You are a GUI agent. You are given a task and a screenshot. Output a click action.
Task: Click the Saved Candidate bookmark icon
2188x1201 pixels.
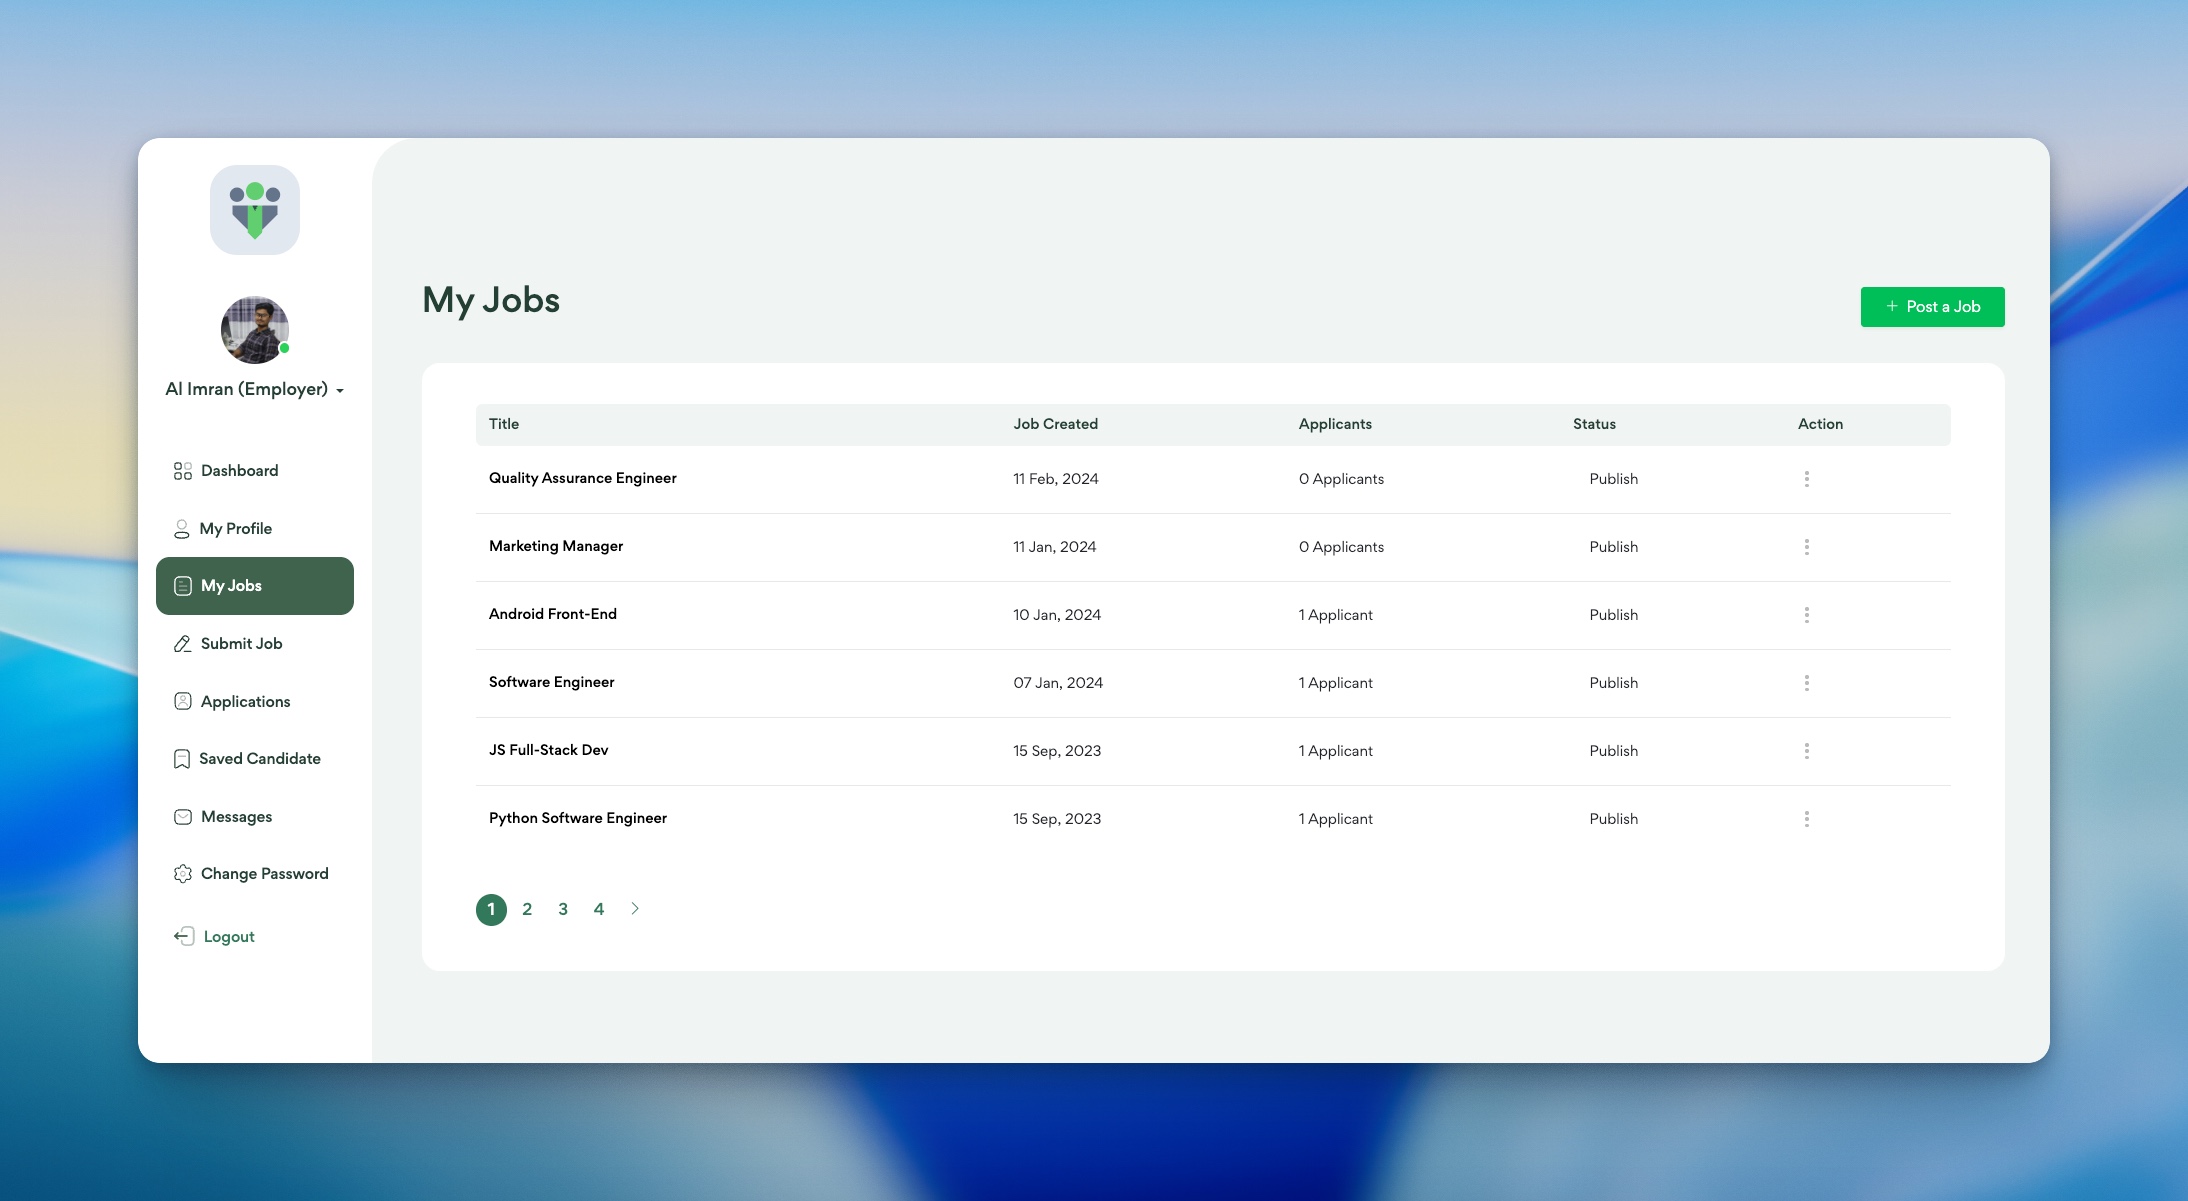(182, 759)
